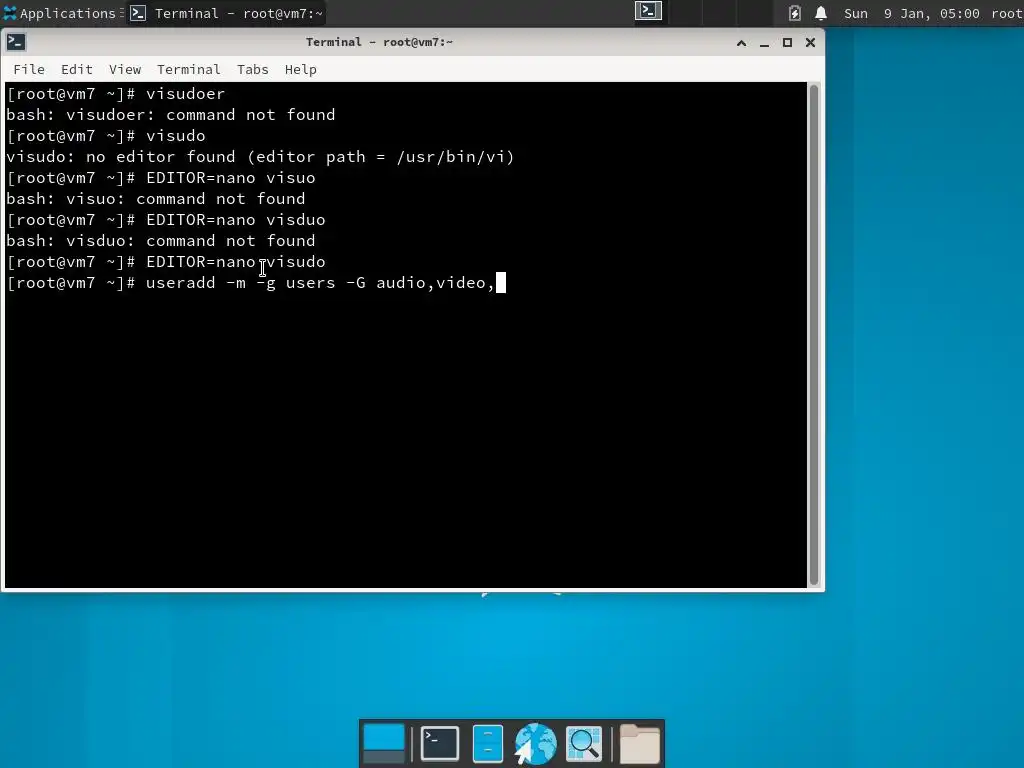Viewport: 1024px width, 768px height.
Task: Open the root user menu
Action: click(1006, 13)
